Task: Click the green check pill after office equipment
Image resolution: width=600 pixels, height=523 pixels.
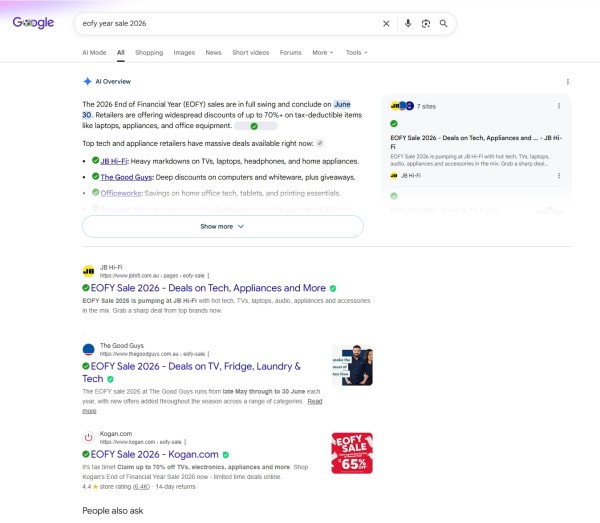Action: pyautogui.click(x=255, y=126)
